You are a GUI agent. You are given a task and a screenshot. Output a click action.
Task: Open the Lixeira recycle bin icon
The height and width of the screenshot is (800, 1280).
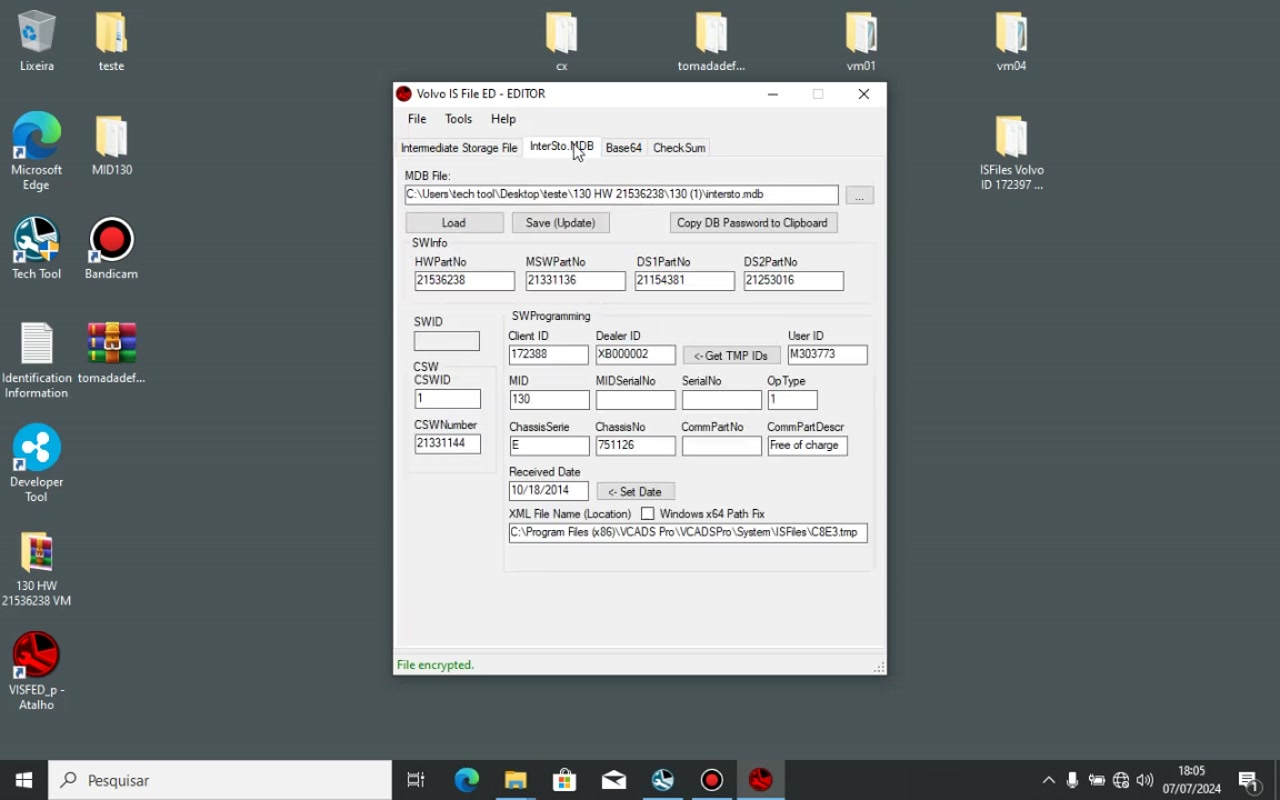point(37,41)
